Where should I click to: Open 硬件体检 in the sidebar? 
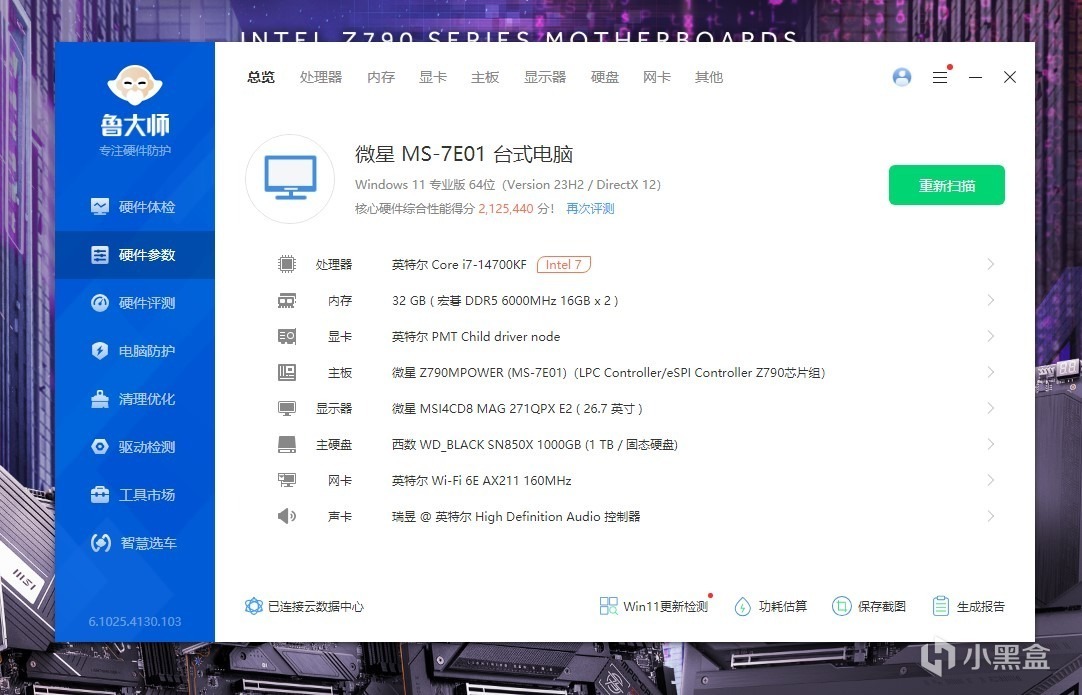135,207
